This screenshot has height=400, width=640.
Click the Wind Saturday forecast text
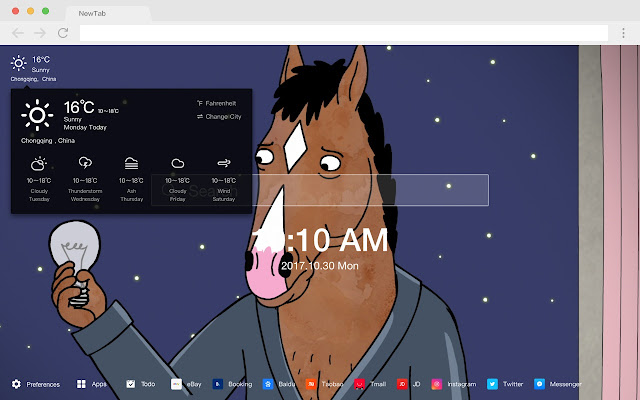[x=224, y=195]
